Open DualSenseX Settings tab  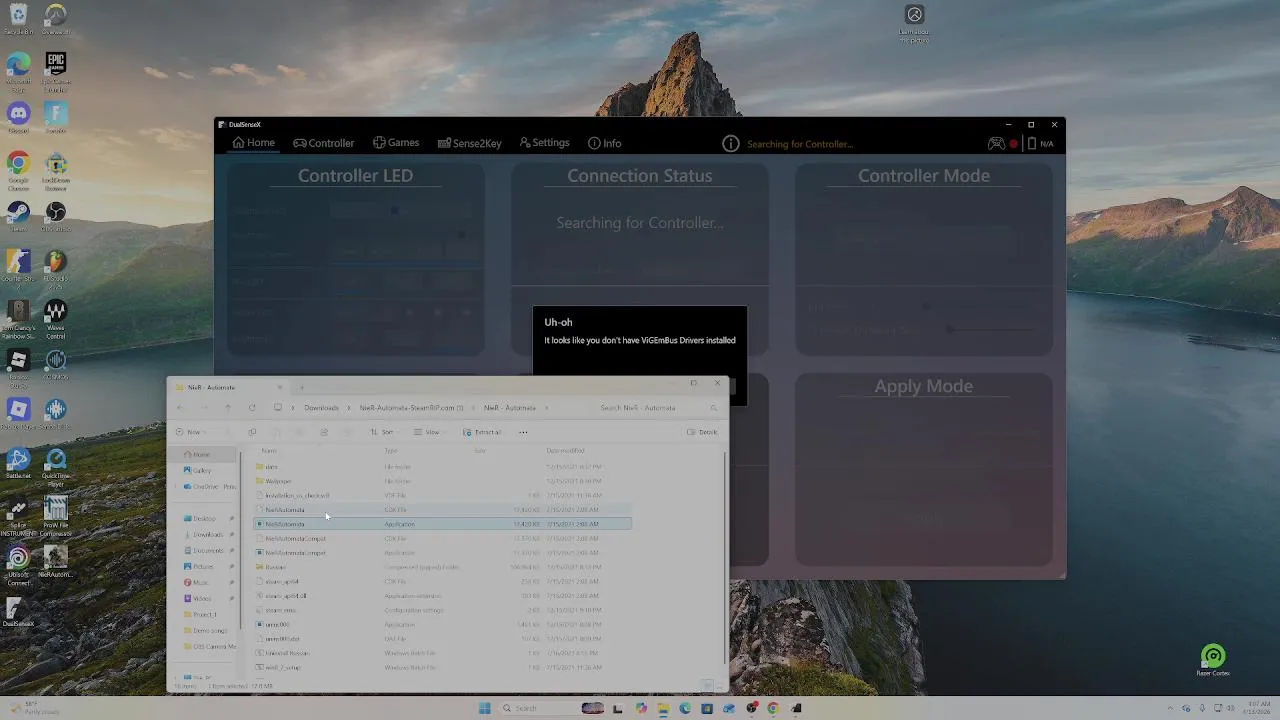(x=545, y=143)
